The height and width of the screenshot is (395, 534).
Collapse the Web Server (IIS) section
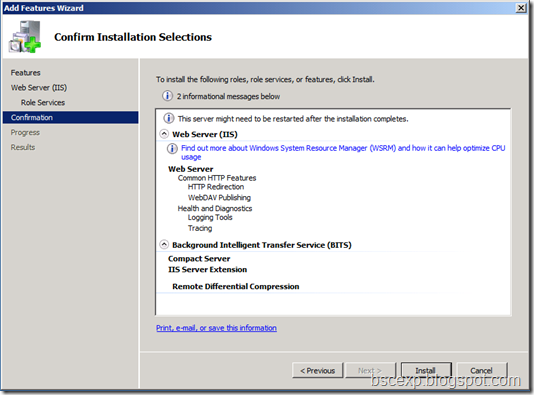(x=164, y=134)
